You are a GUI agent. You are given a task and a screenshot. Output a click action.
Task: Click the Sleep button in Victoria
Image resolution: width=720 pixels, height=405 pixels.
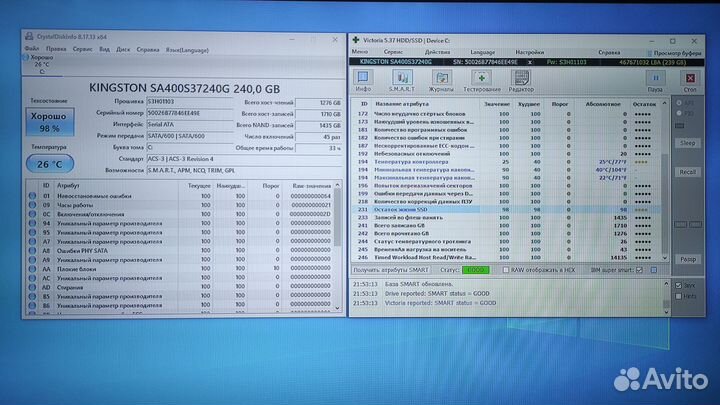687,143
